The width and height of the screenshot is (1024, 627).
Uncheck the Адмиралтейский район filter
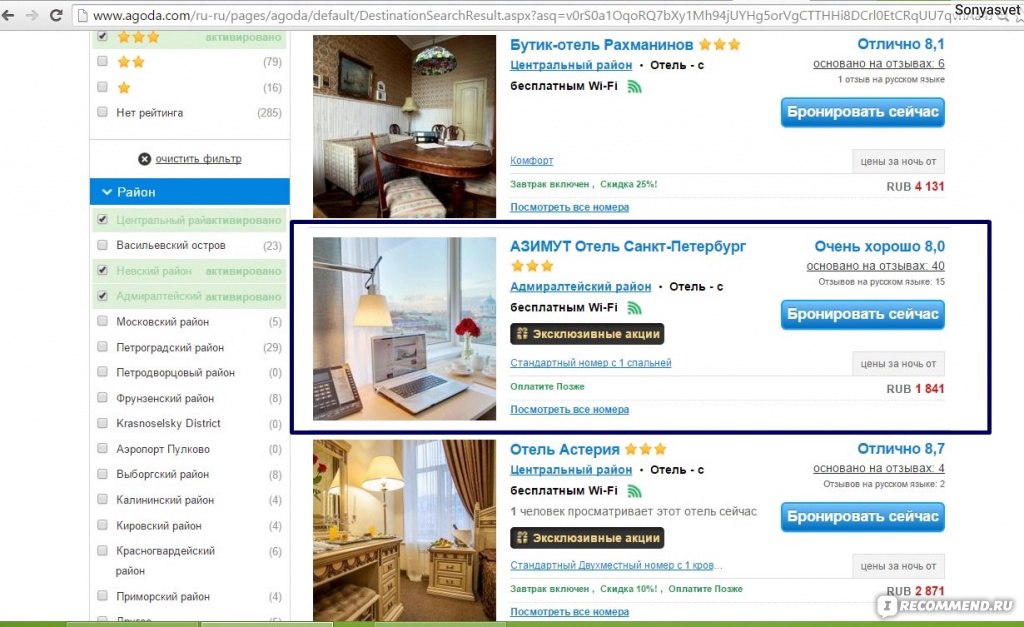click(x=102, y=296)
